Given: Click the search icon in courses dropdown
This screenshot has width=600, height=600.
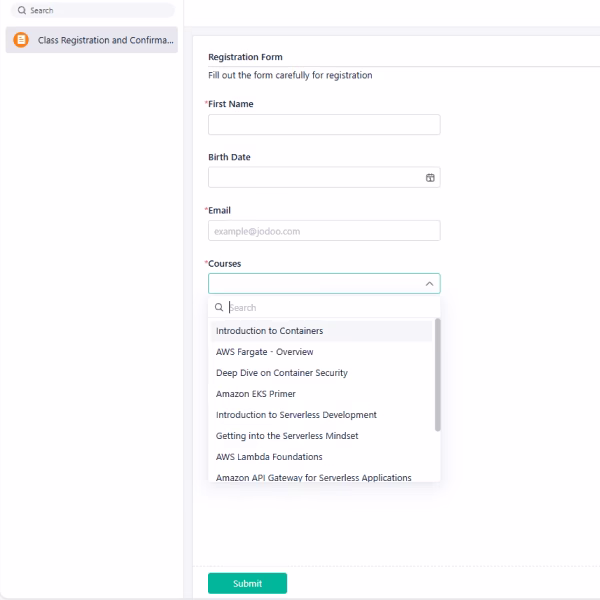Looking at the screenshot, I should point(219,308).
